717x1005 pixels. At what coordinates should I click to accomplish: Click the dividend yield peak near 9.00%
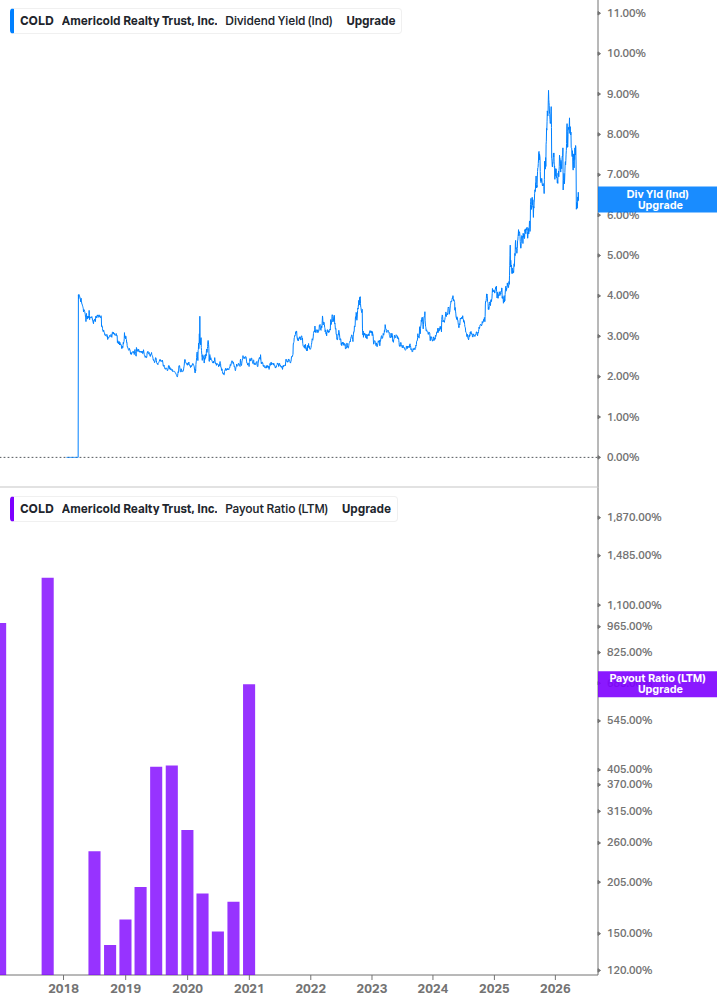(x=548, y=92)
